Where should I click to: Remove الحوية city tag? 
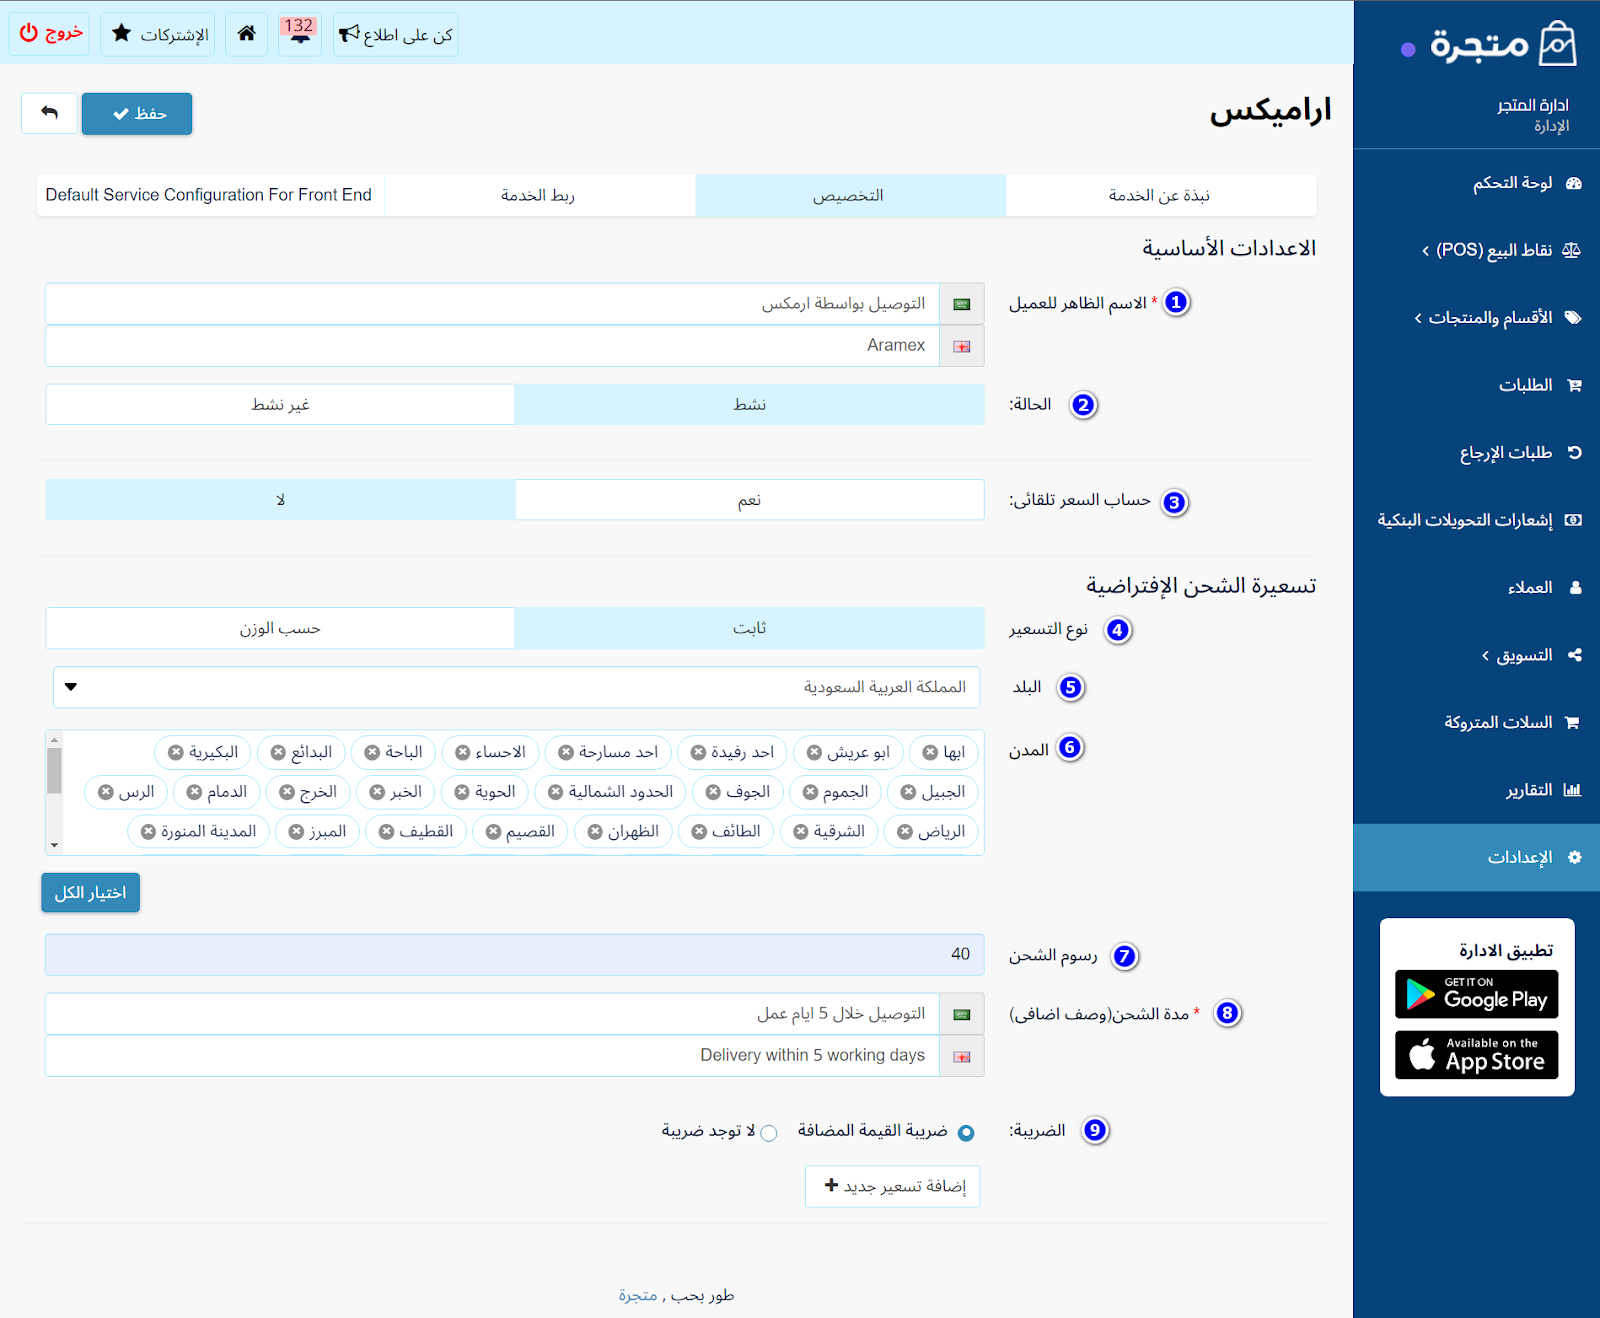[462, 792]
